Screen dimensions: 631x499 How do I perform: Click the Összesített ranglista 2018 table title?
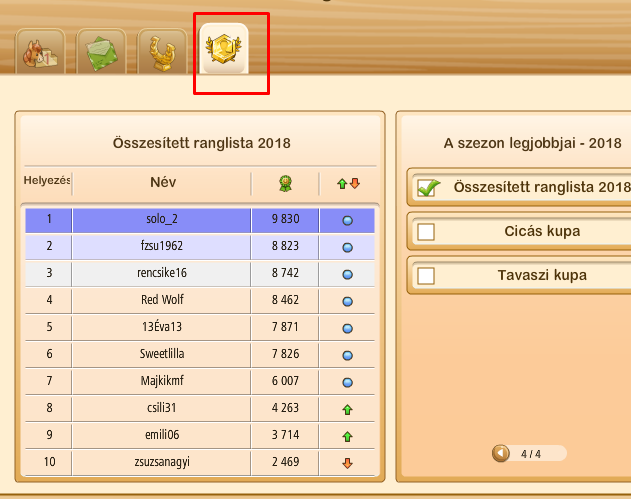201,143
